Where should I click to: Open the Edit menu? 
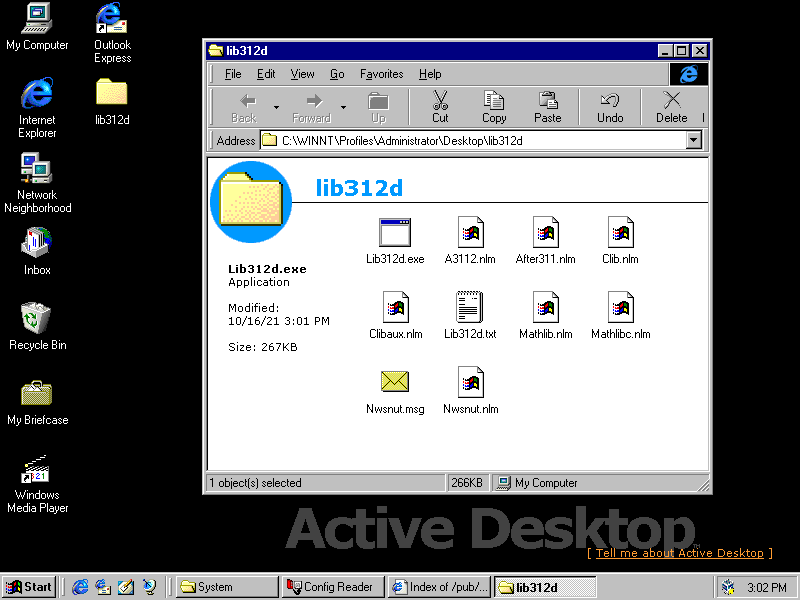pyautogui.click(x=266, y=74)
